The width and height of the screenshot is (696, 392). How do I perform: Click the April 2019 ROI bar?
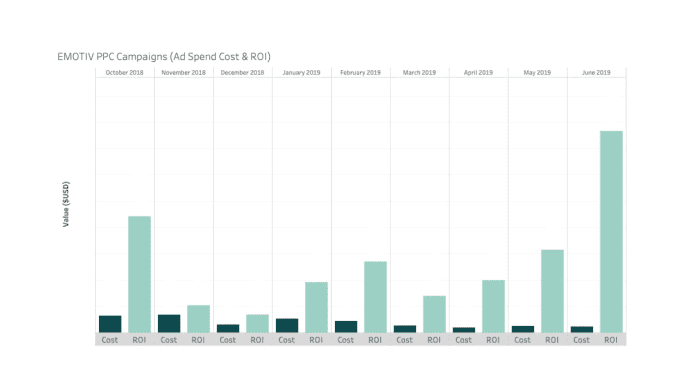494,306
